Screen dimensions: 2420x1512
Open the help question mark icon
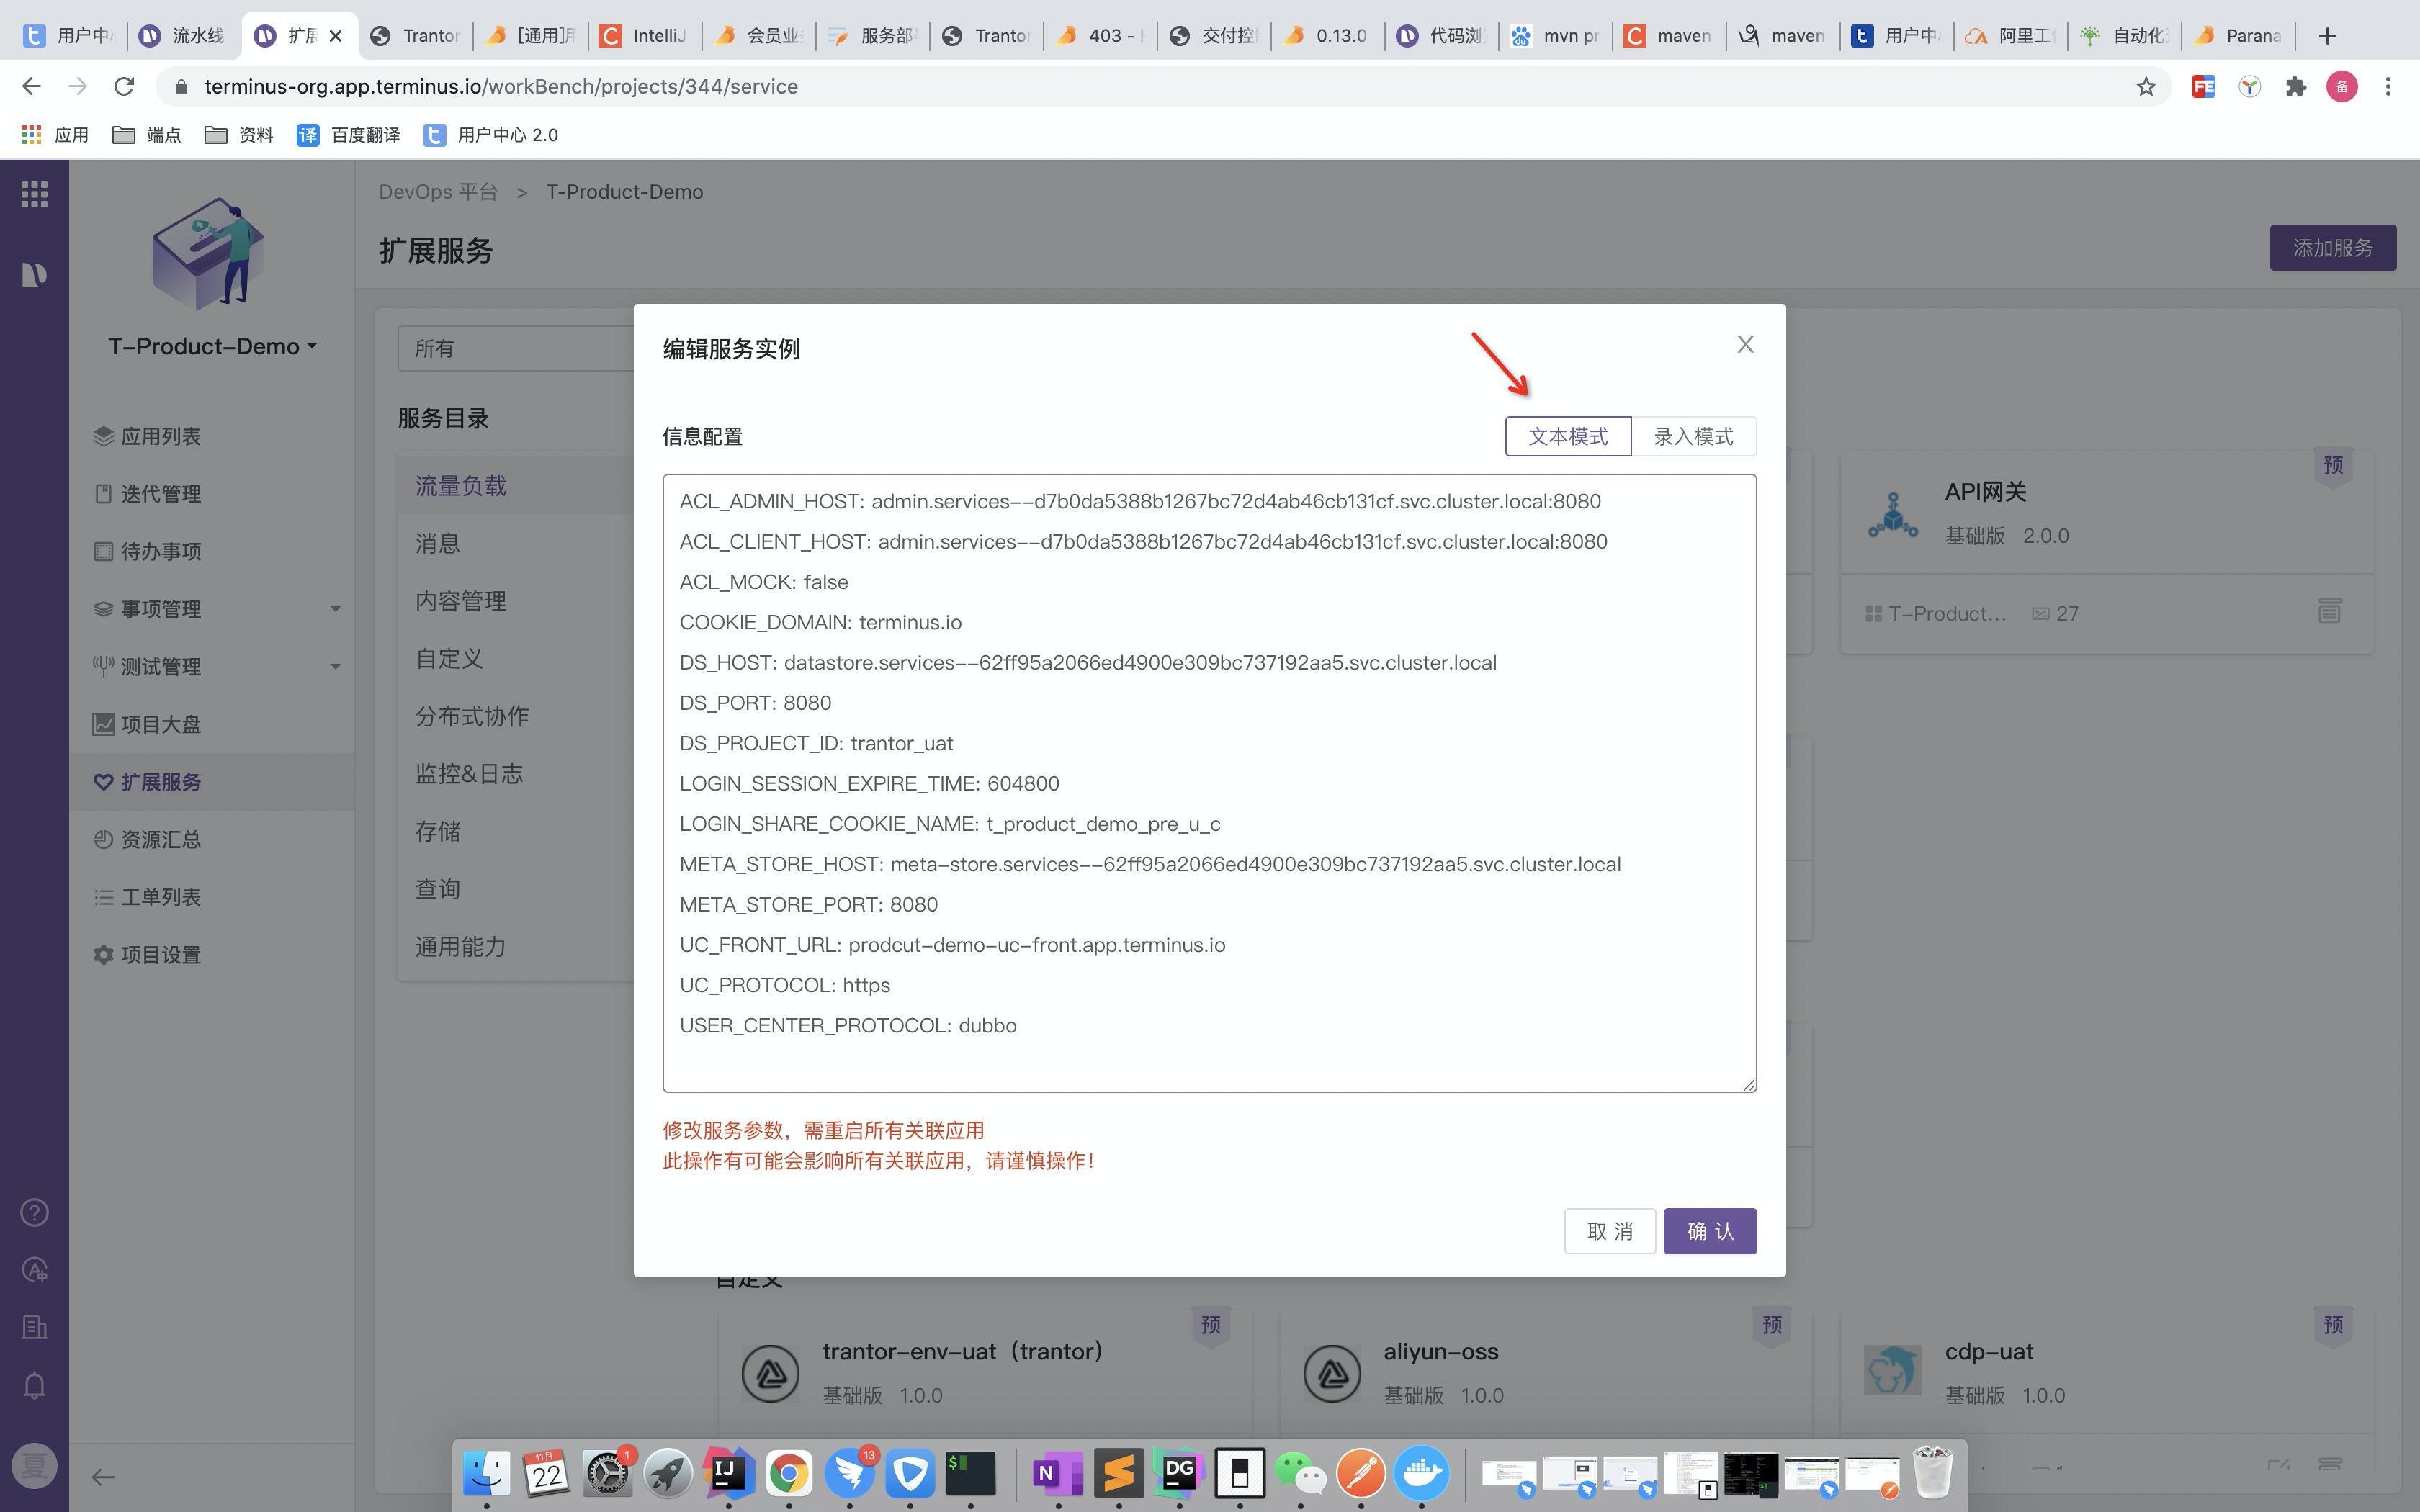click(x=34, y=1212)
